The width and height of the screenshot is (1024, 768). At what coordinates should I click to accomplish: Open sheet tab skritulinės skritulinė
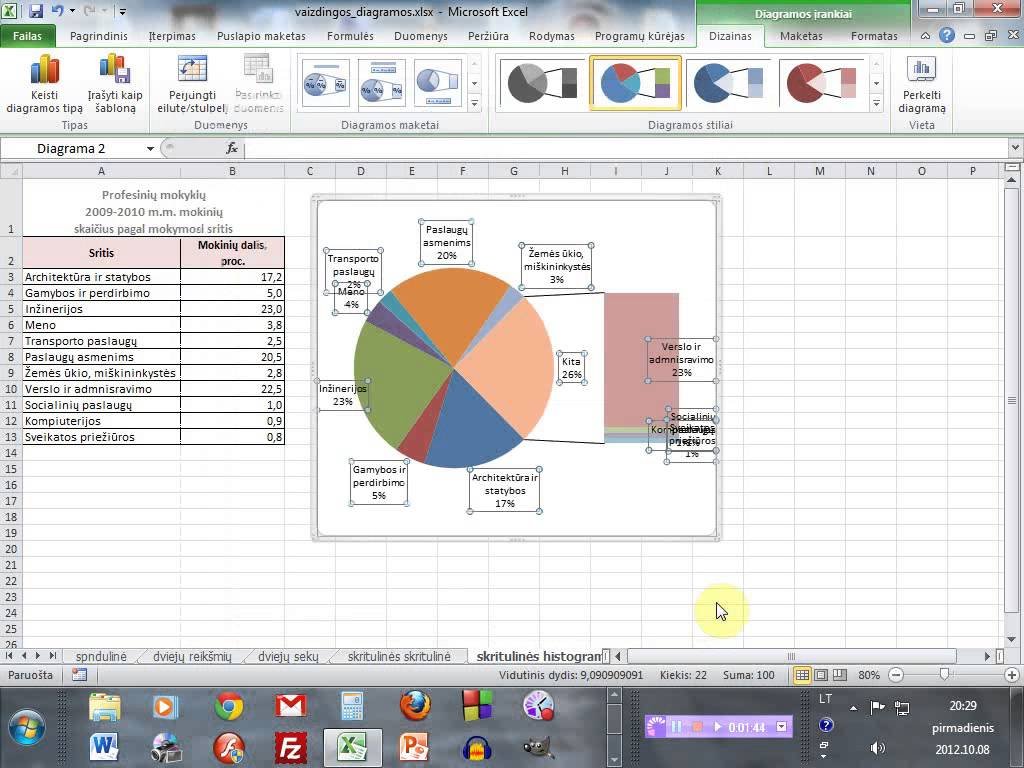[399, 656]
